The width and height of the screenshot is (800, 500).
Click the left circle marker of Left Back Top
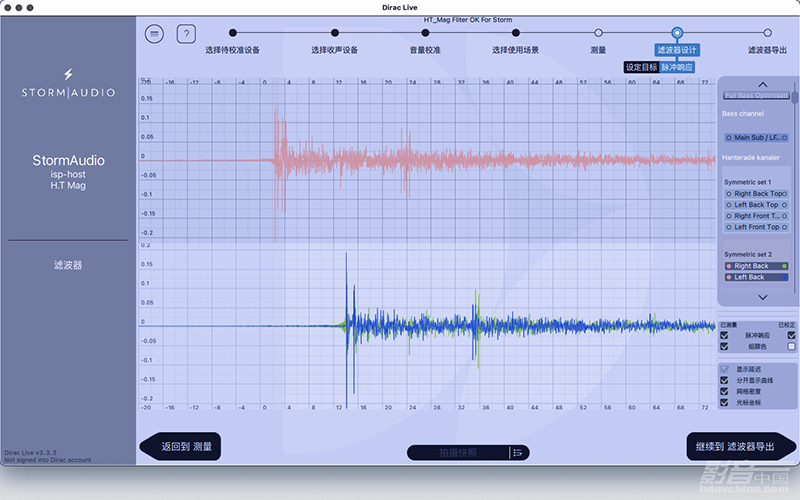(729, 205)
